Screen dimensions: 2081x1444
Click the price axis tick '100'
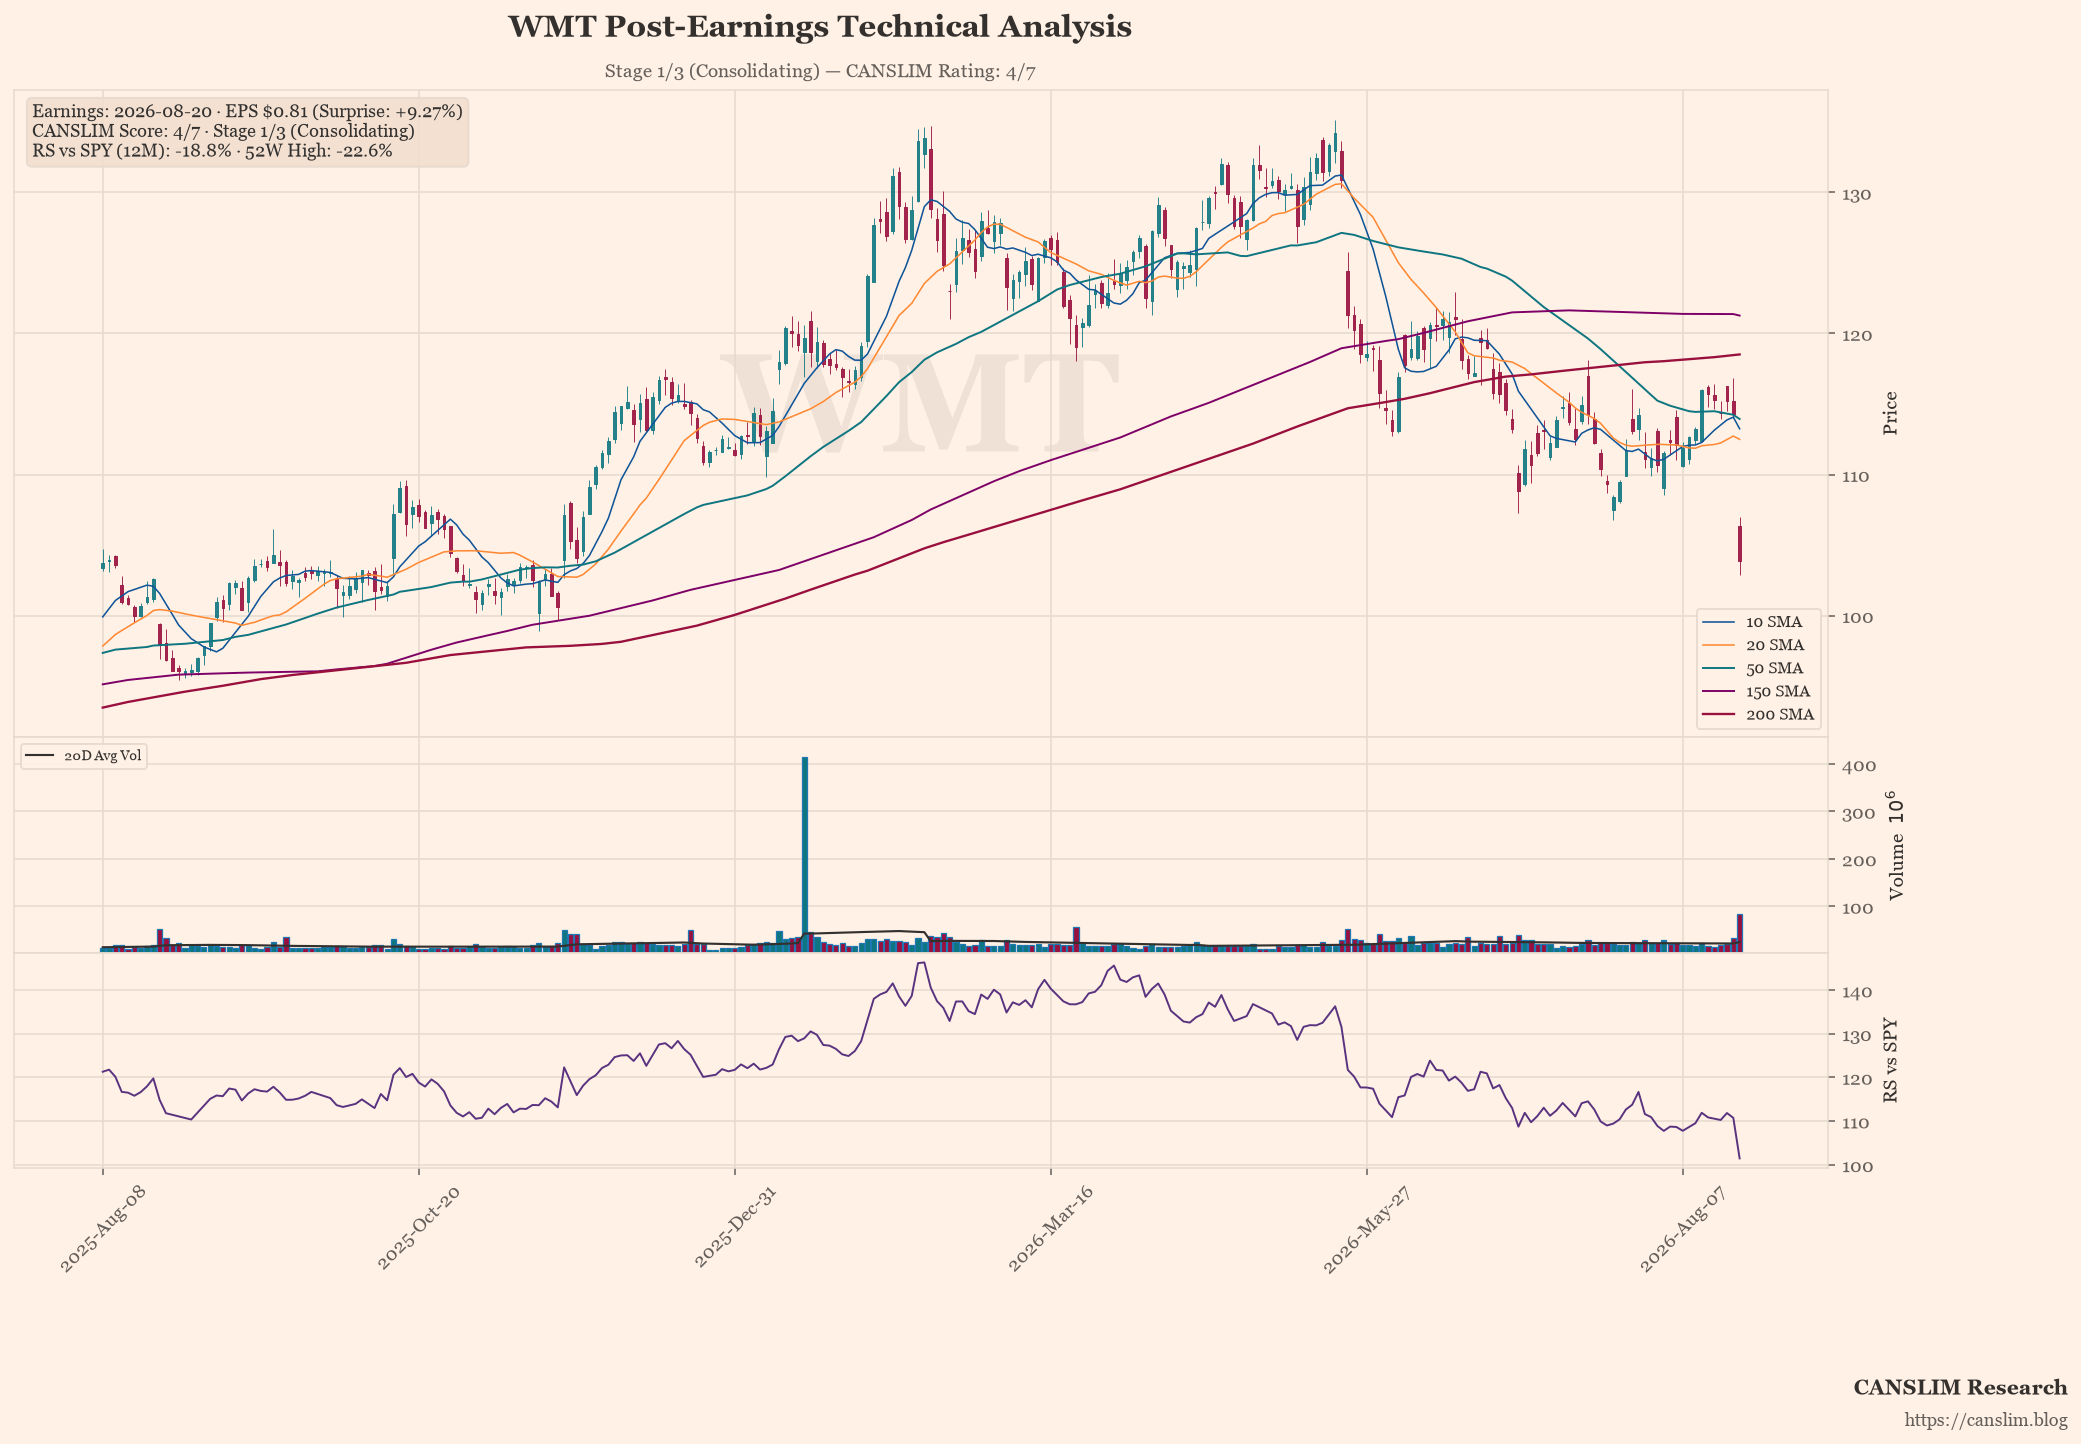click(x=1857, y=617)
